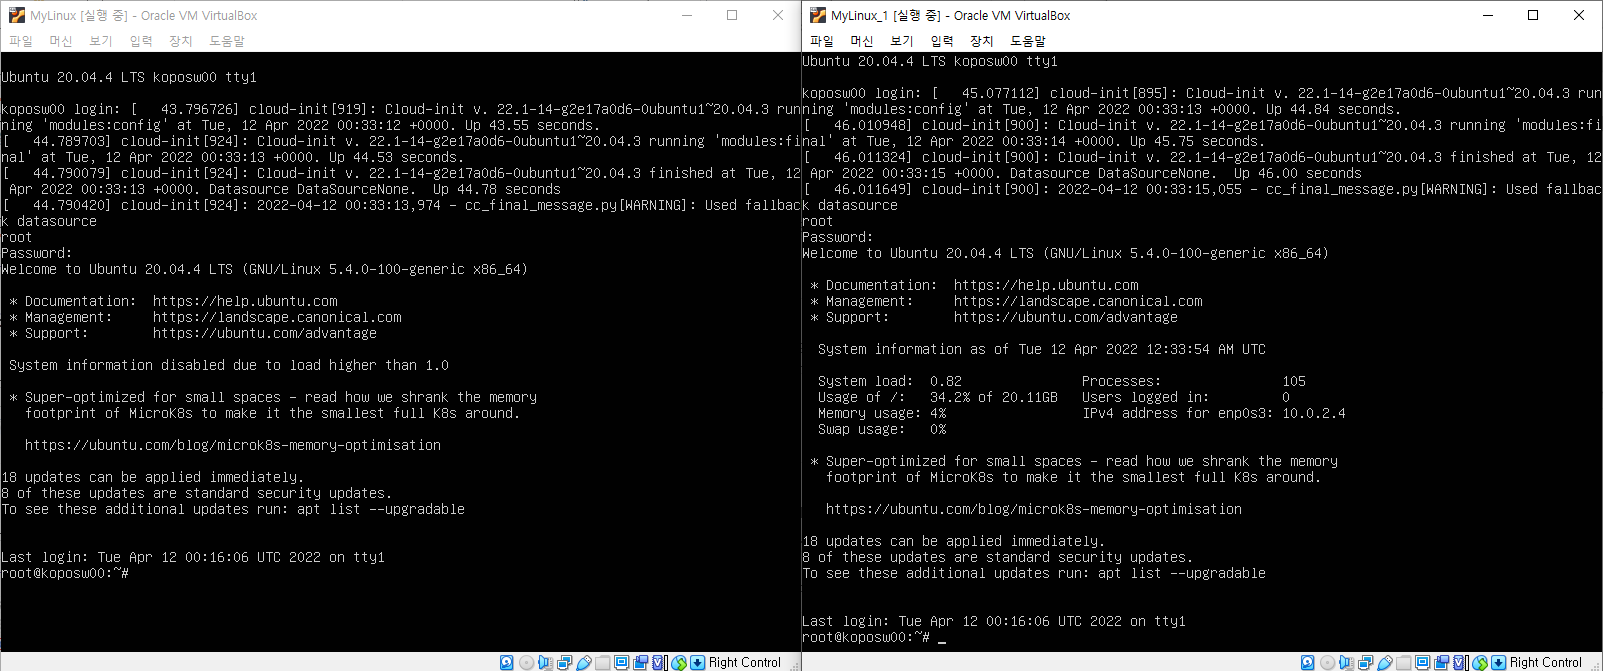Open 입력 menu in MyLinux_1 window
The height and width of the screenshot is (671, 1603).
[942, 41]
